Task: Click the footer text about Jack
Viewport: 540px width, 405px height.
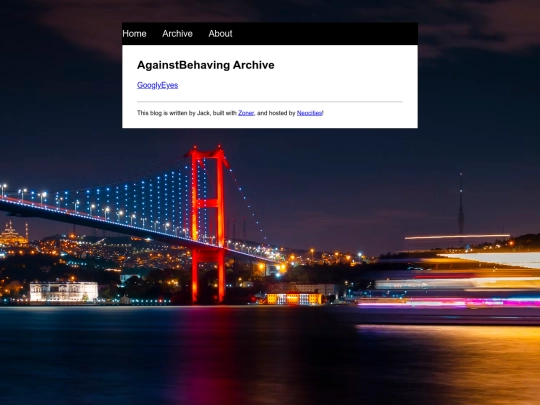Action: [x=230, y=113]
